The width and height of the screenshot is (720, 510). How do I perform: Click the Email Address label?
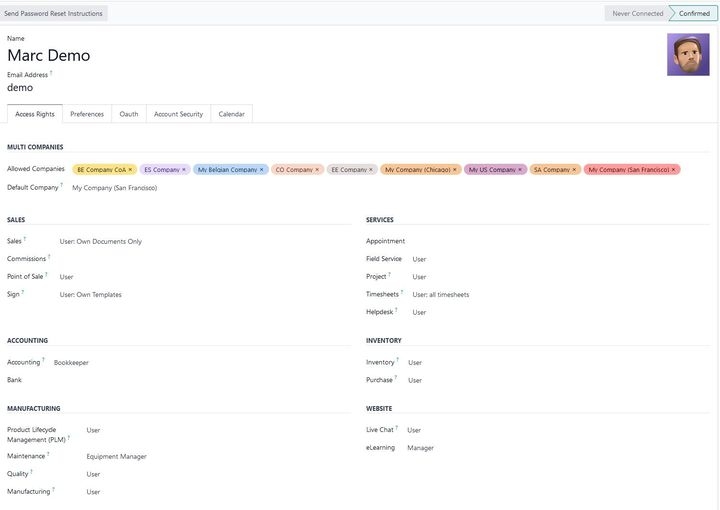pyautogui.click(x=28, y=75)
